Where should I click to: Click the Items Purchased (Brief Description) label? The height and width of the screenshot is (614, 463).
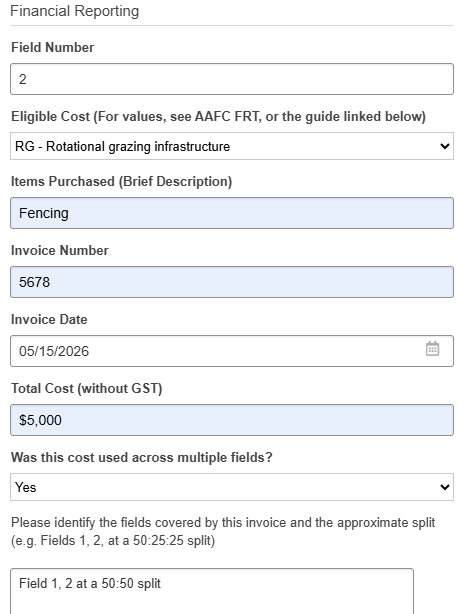pyautogui.click(x=121, y=182)
